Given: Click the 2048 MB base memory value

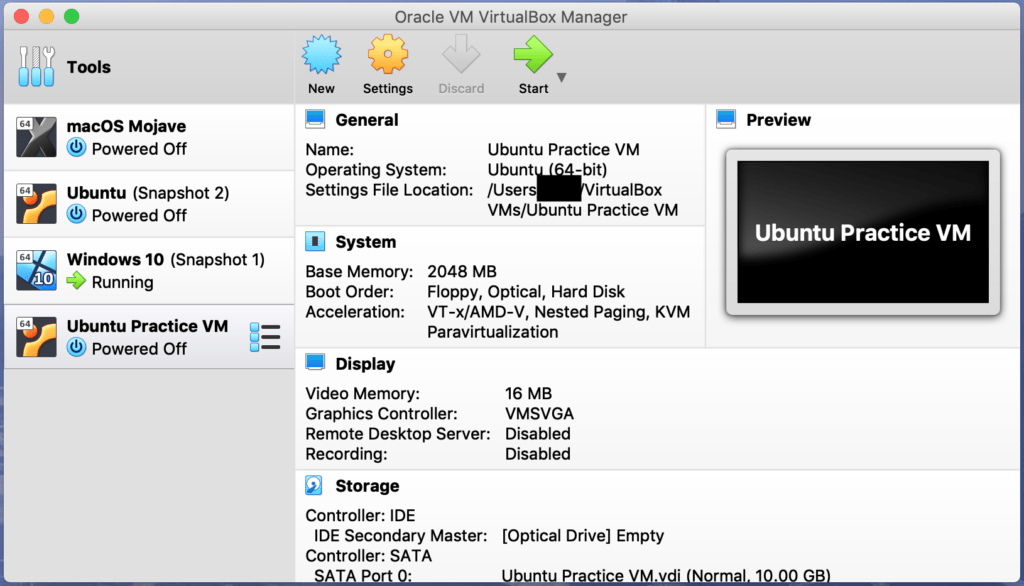Looking at the screenshot, I should pyautogui.click(x=462, y=271).
